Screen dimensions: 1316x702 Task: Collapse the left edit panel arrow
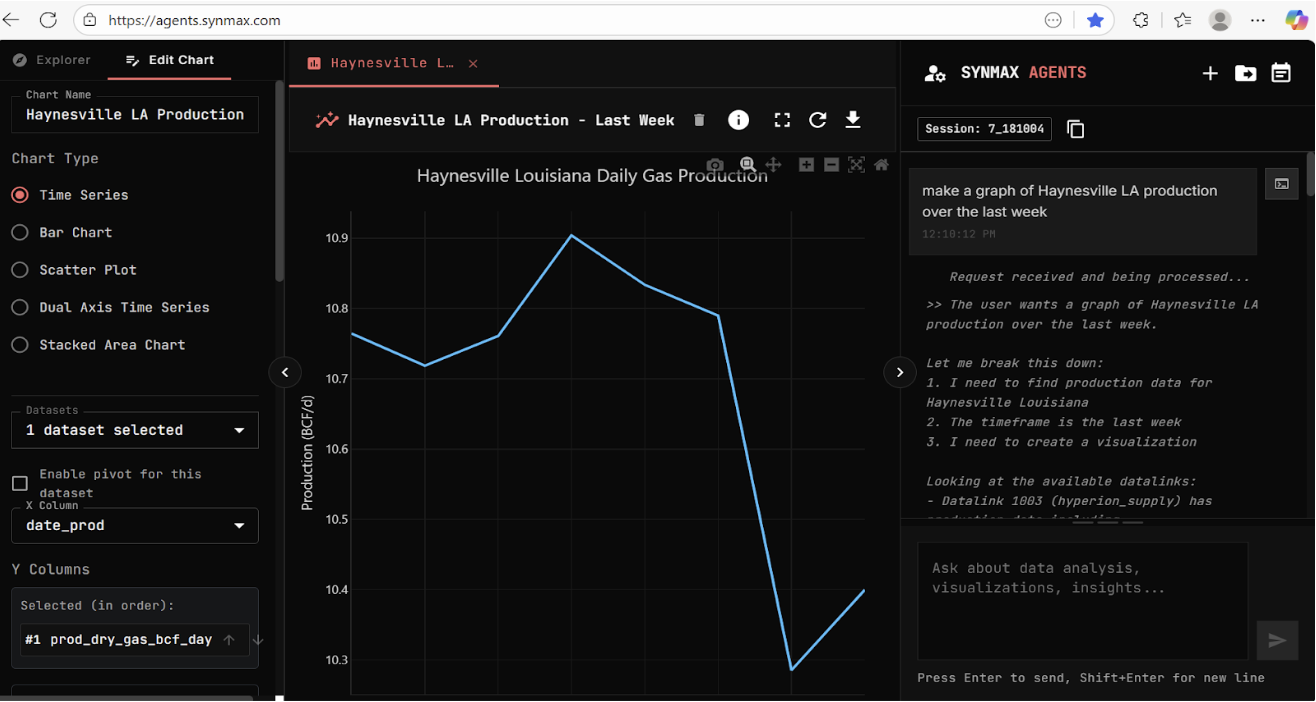(285, 372)
